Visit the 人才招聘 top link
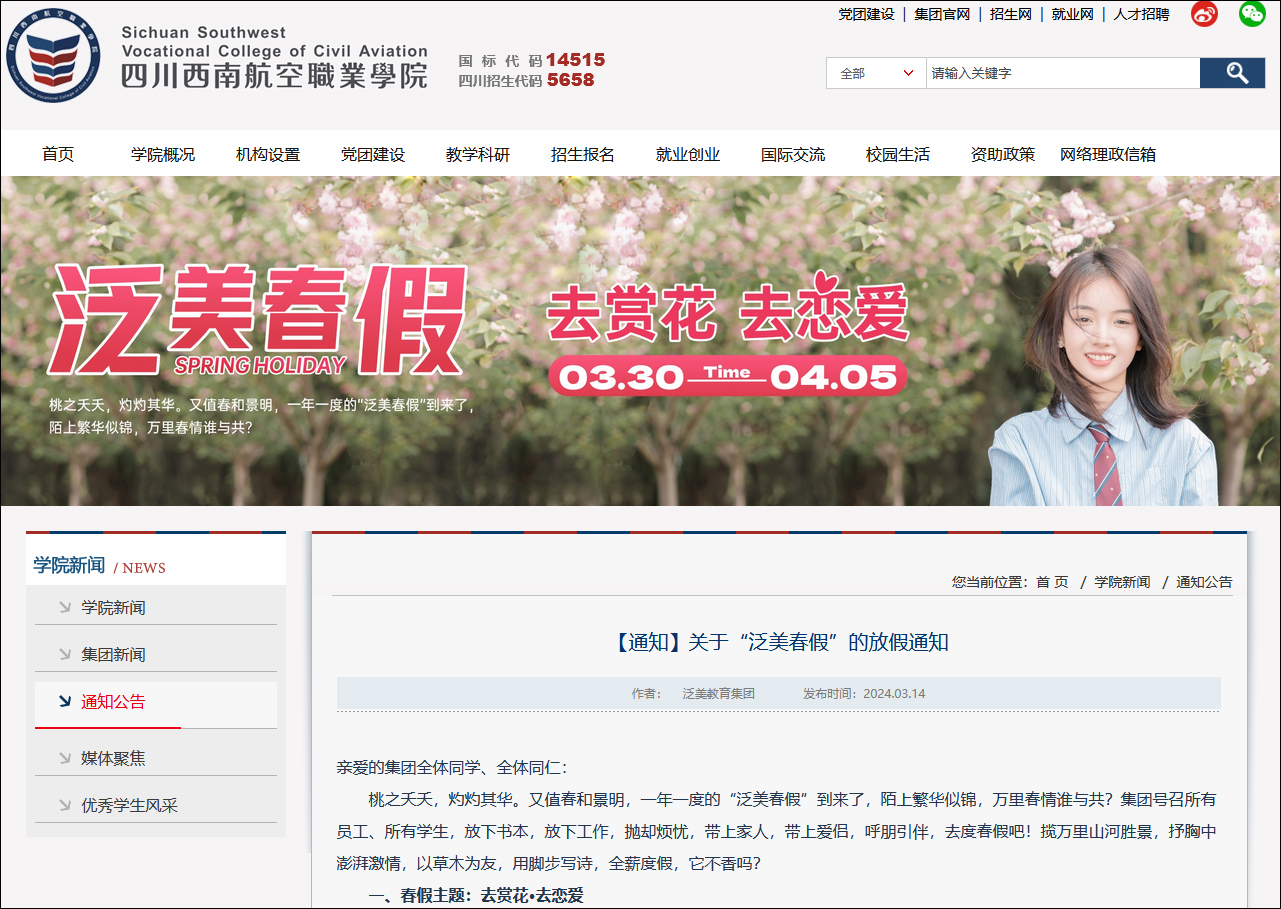 click(x=1141, y=14)
